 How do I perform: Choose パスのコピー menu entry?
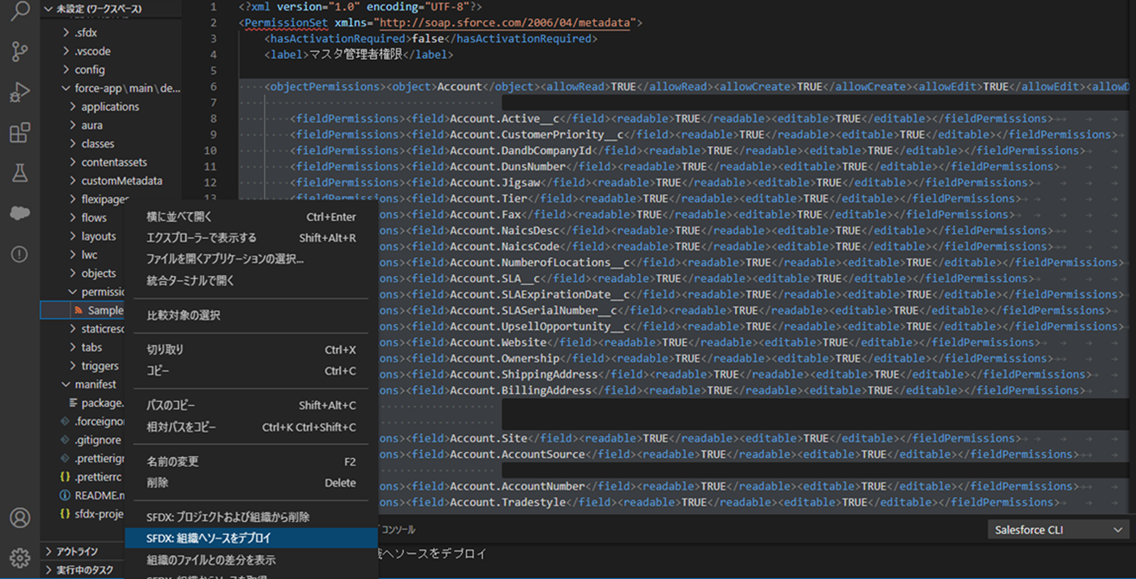(x=251, y=406)
